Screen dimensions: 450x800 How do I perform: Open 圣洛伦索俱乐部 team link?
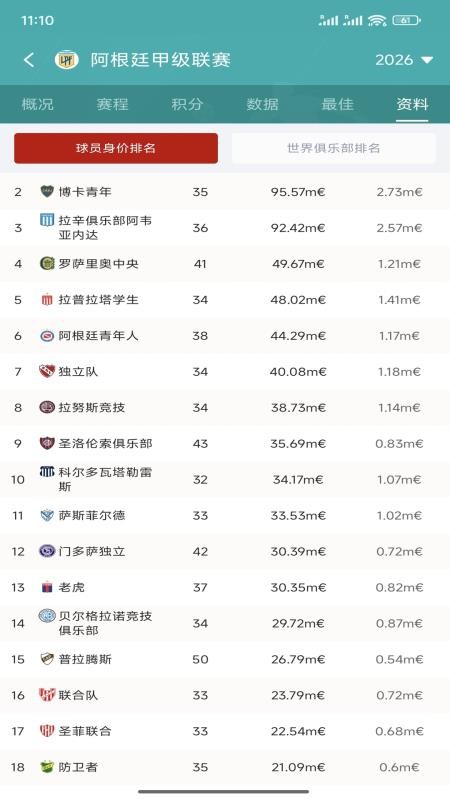pyautogui.click(x=106, y=443)
